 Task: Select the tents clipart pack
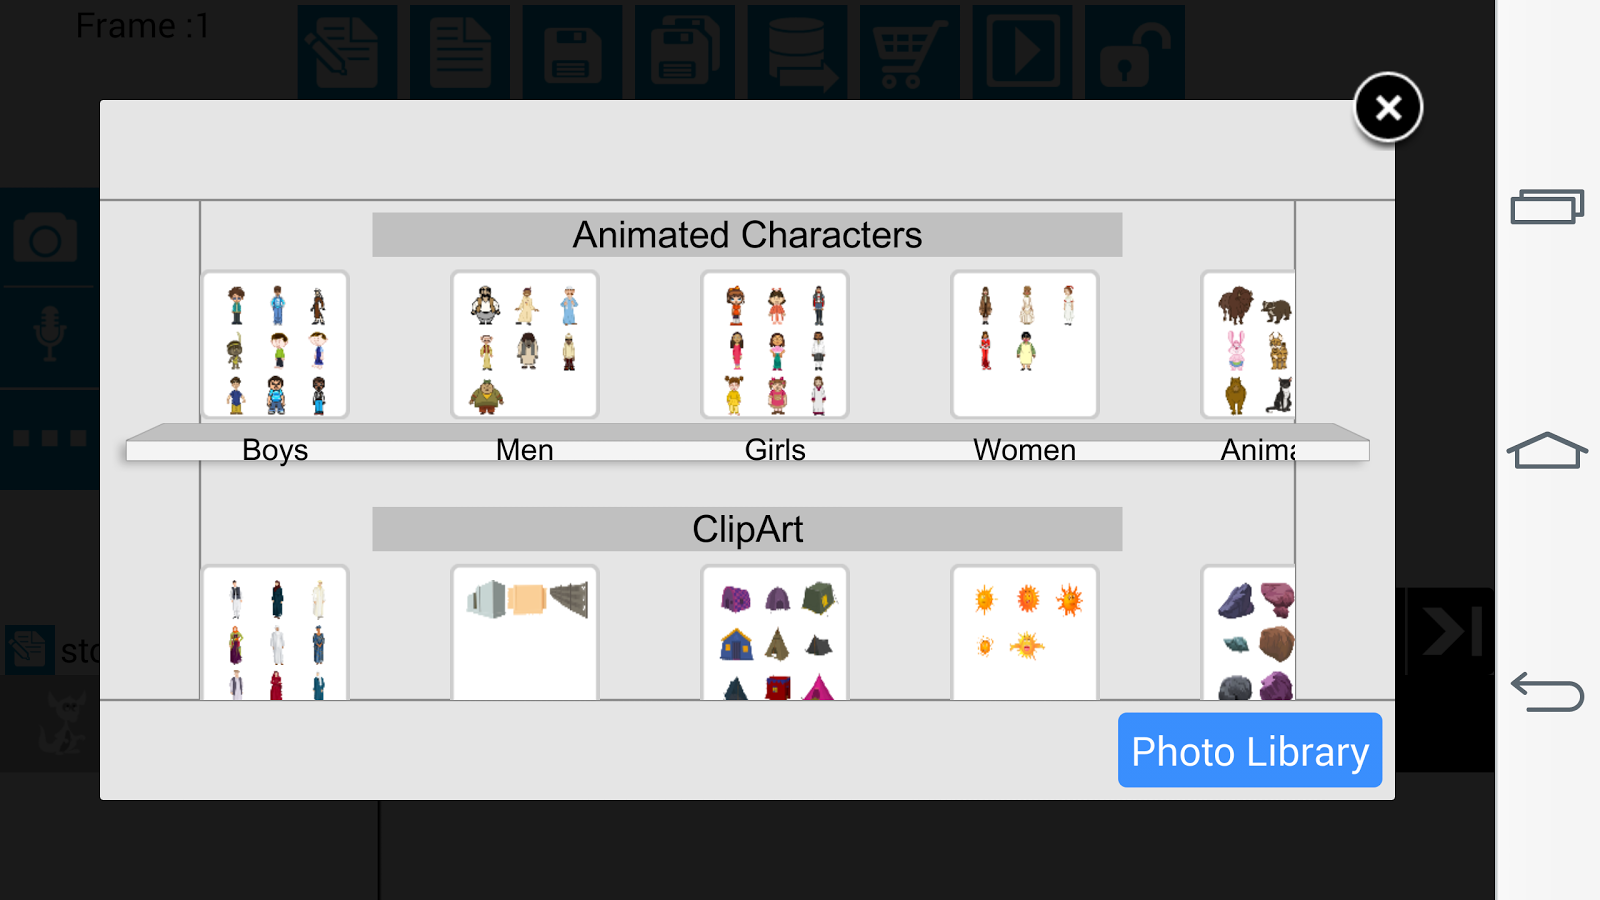(775, 632)
